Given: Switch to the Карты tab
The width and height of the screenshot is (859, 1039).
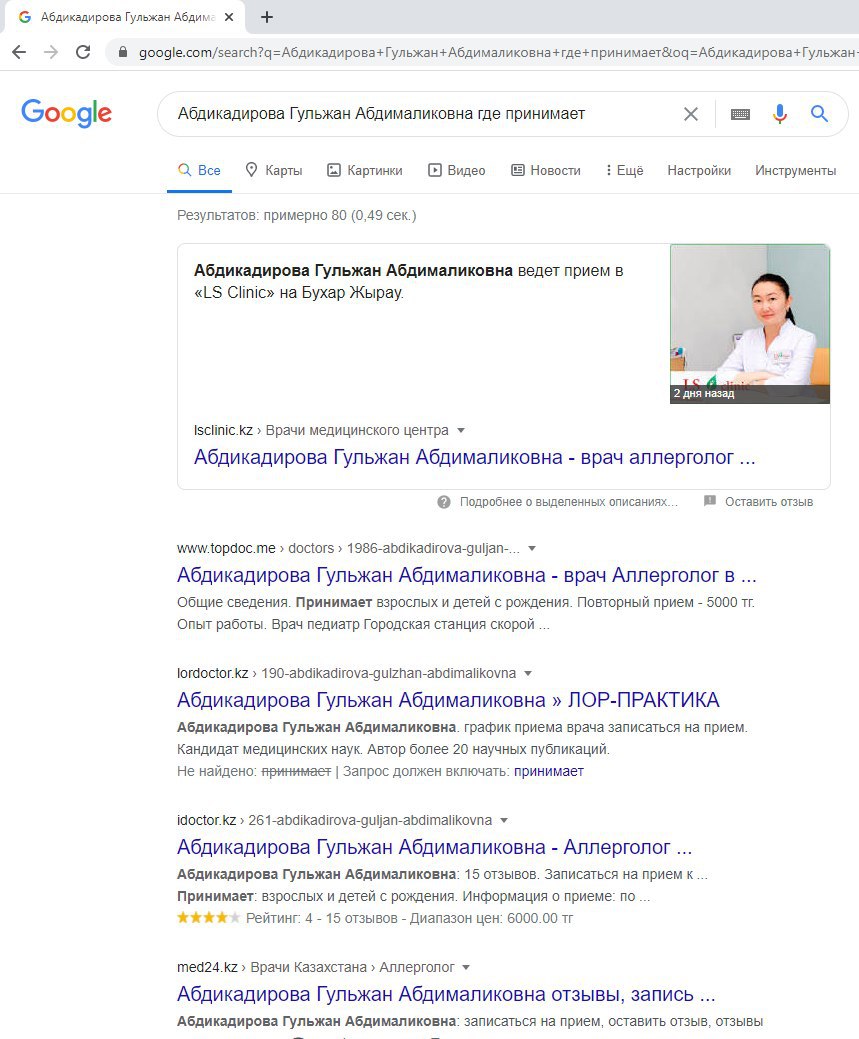Looking at the screenshot, I should coord(273,170).
